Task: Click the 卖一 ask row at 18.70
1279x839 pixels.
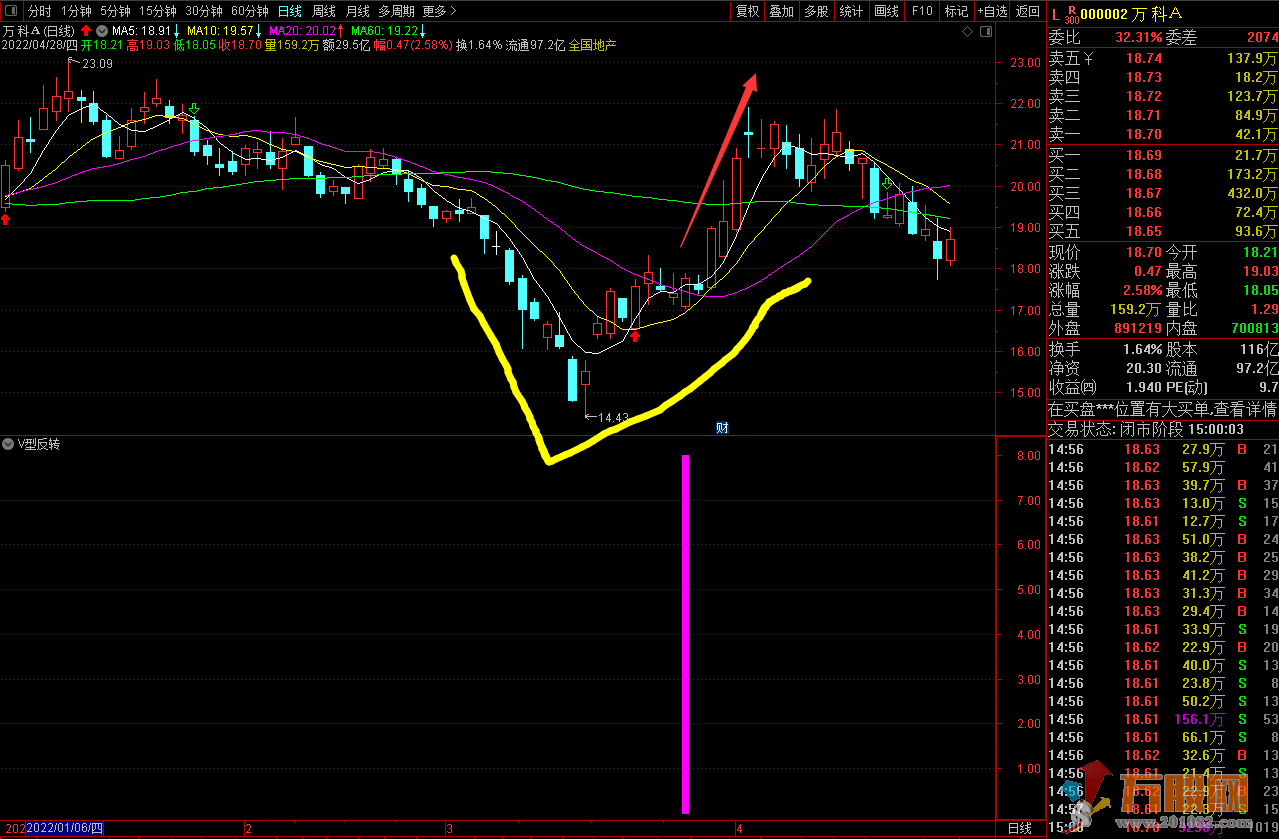Action: pyautogui.click(x=1163, y=134)
